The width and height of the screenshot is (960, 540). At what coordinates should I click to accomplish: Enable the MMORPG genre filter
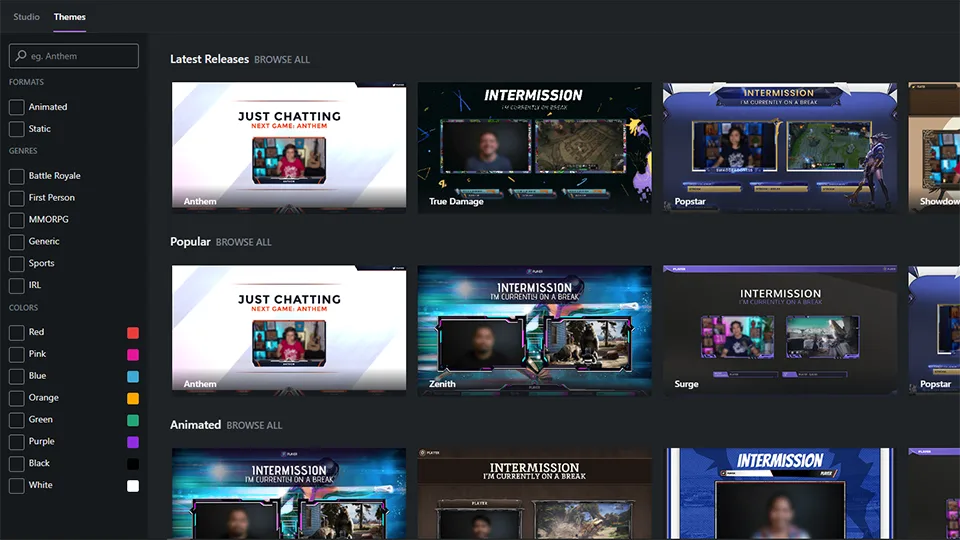pos(17,220)
